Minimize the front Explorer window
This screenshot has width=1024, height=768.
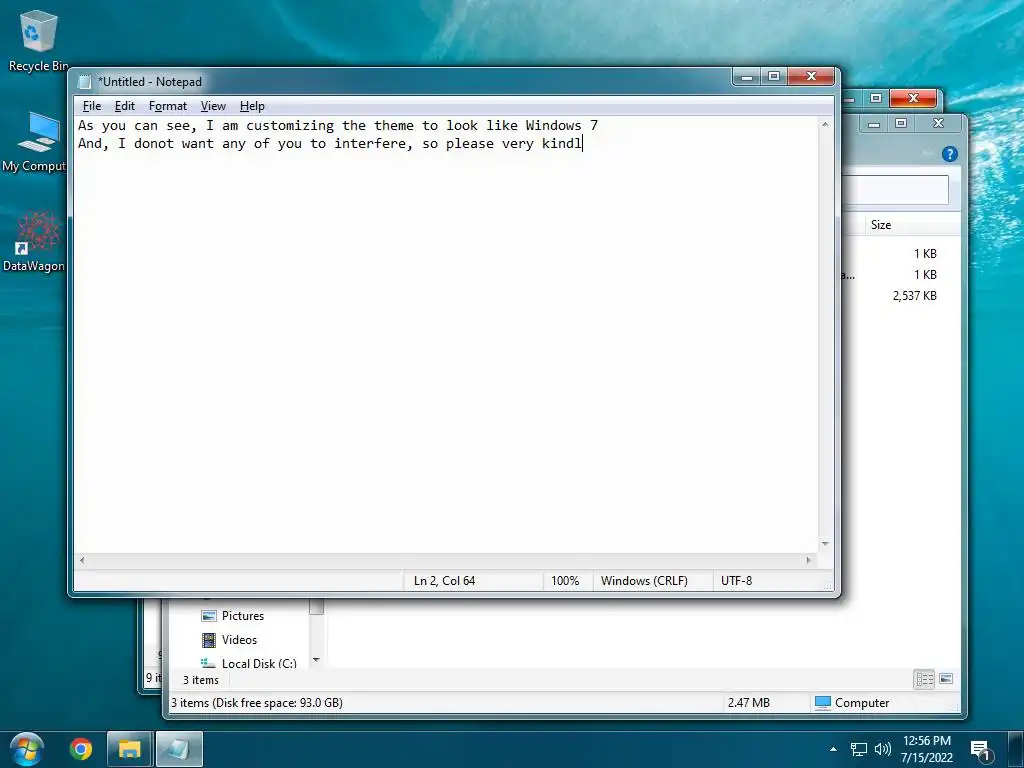pyautogui.click(x=874, y=123)
